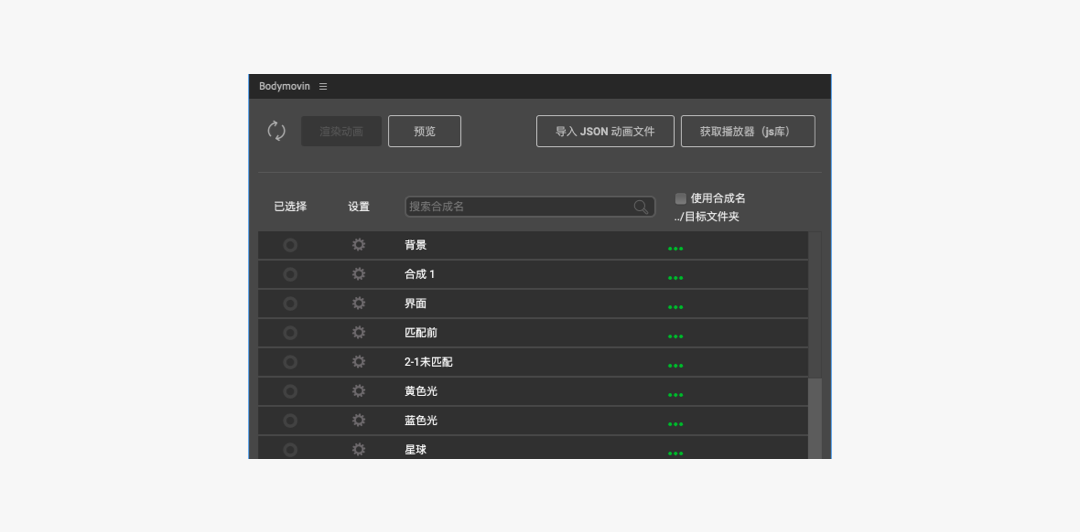Screen dimensions: 1080x532
Task: Open settings gear for 背景
Action: 358,245
